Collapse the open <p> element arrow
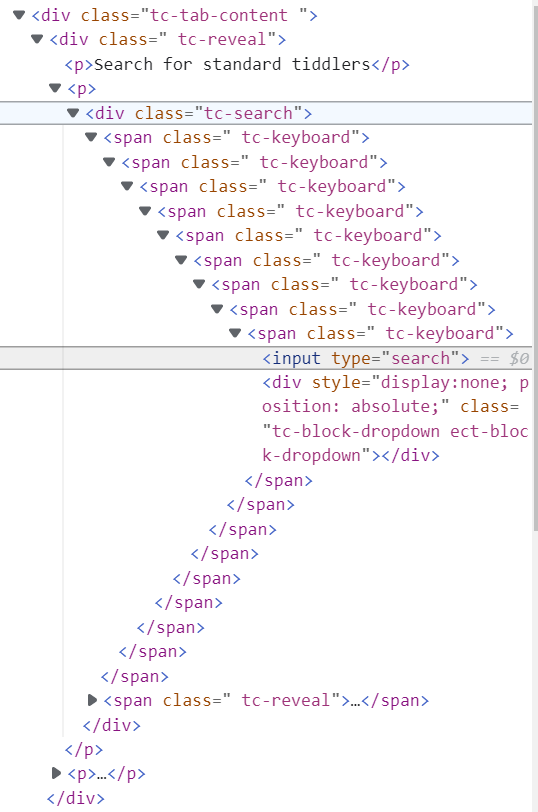The width and height of the screenshot is (538, 812). click(x=55, y=88)
